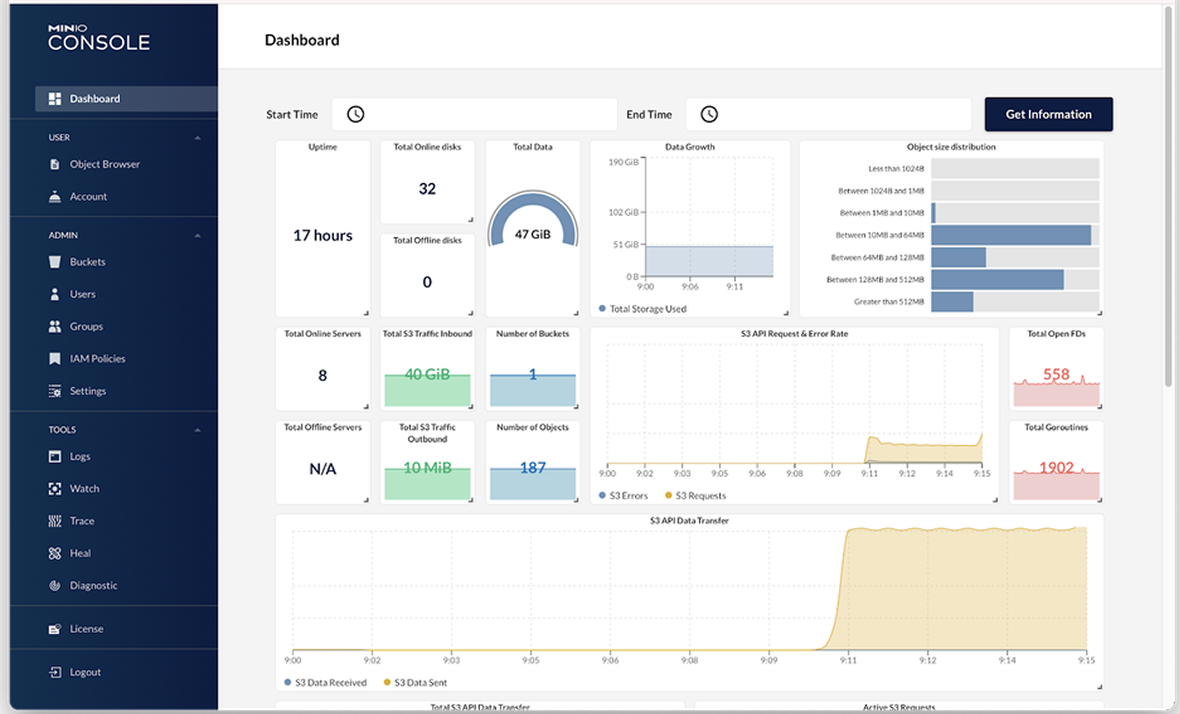Collapse the ADMIN section chevron

click(x=197, y=236)
